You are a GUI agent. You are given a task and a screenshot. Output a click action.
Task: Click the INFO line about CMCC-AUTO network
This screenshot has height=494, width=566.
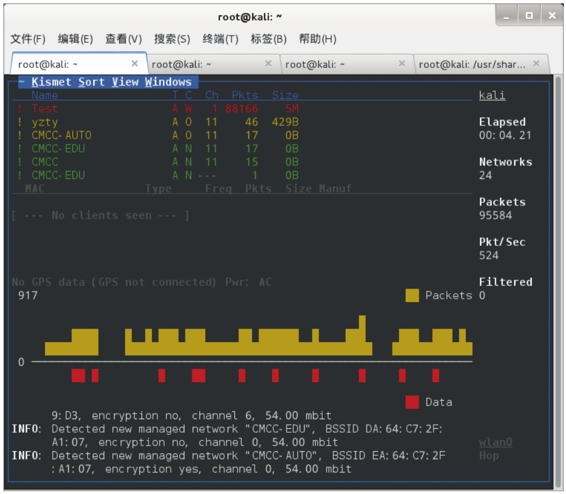pyautogui.click(x=228, y=462)
